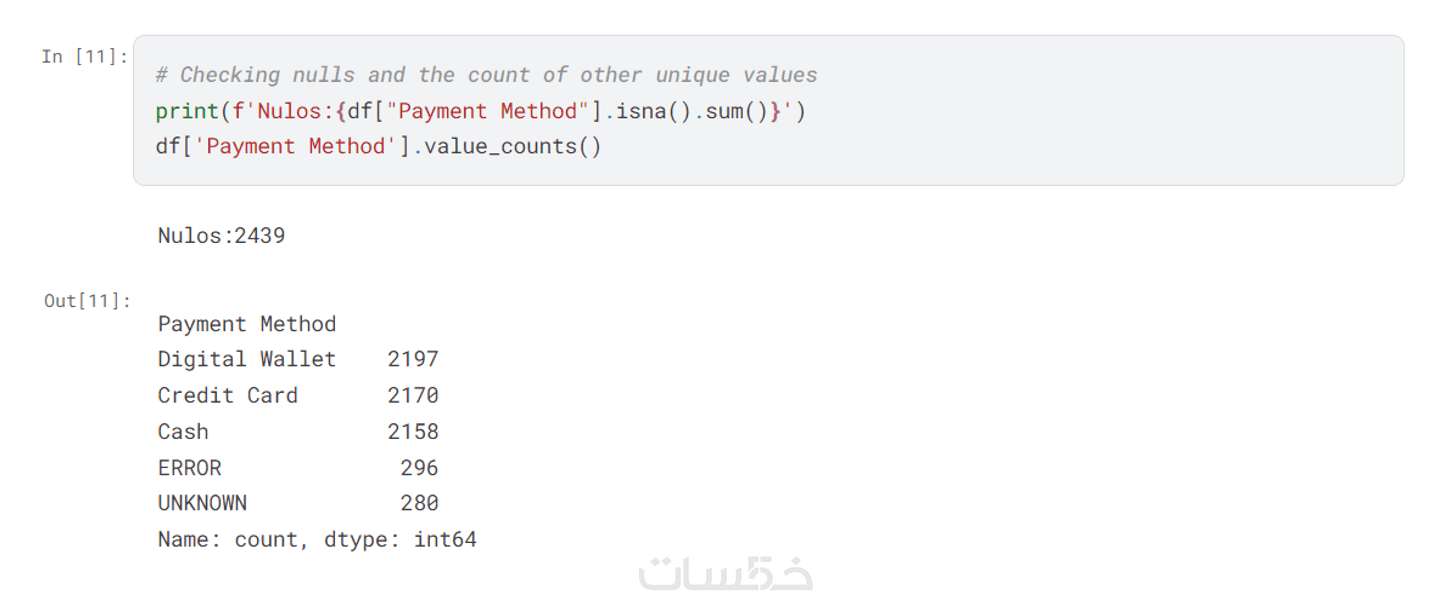Viewport: 1452px width, 603px height.
Task: Click the 2158 count value
Action: coord(413,432)
